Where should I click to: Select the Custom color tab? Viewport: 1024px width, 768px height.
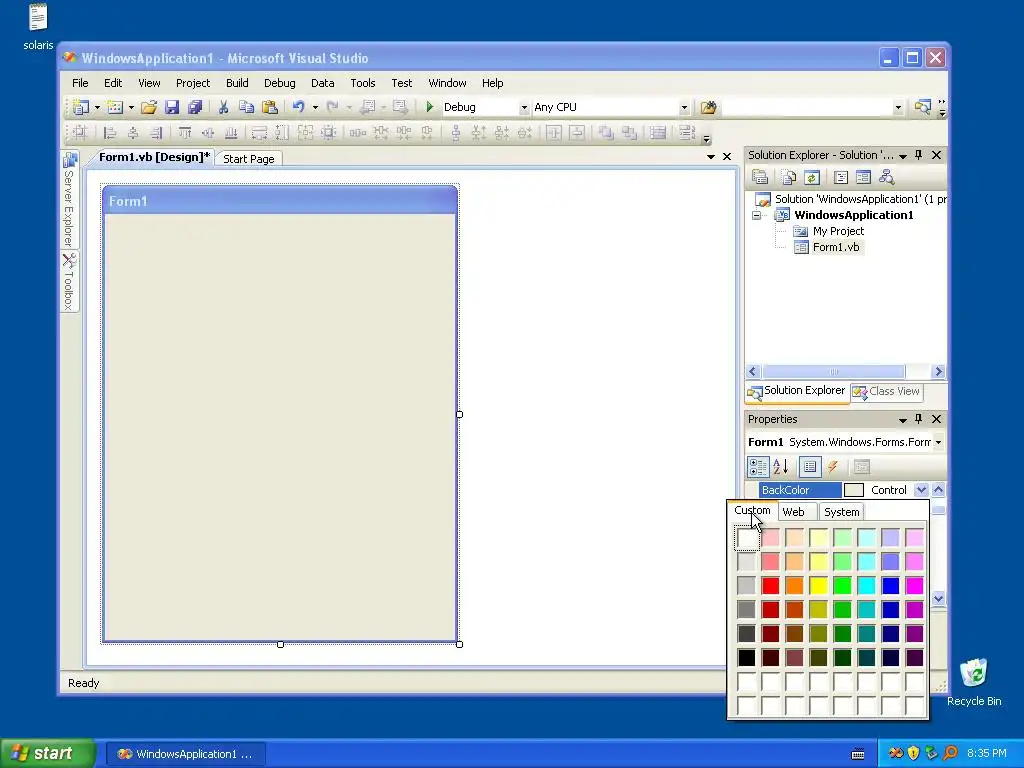pyautogui.click(x=752, y=511)
